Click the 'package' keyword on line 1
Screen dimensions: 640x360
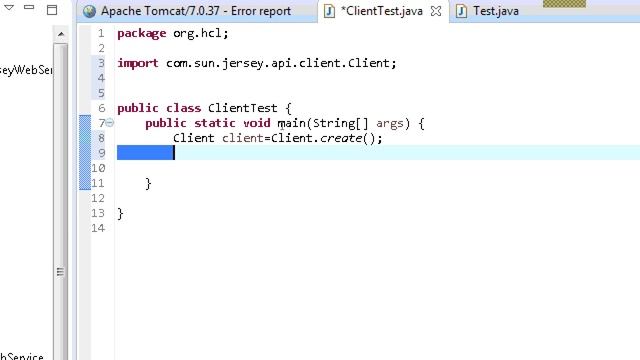[142, 33]
